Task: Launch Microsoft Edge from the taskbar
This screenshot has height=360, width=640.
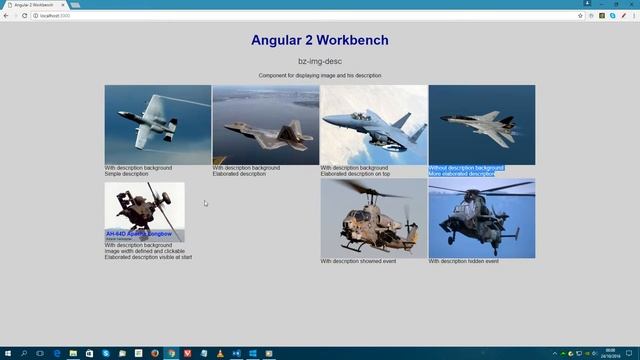Action: pyautogui.click(x=57, y=353)
